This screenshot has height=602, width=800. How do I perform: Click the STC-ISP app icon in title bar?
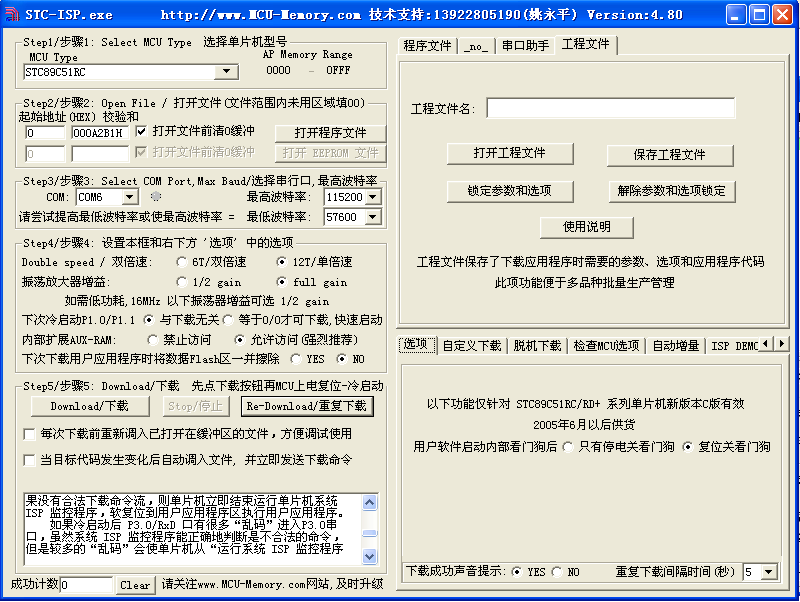coord(12,14)
